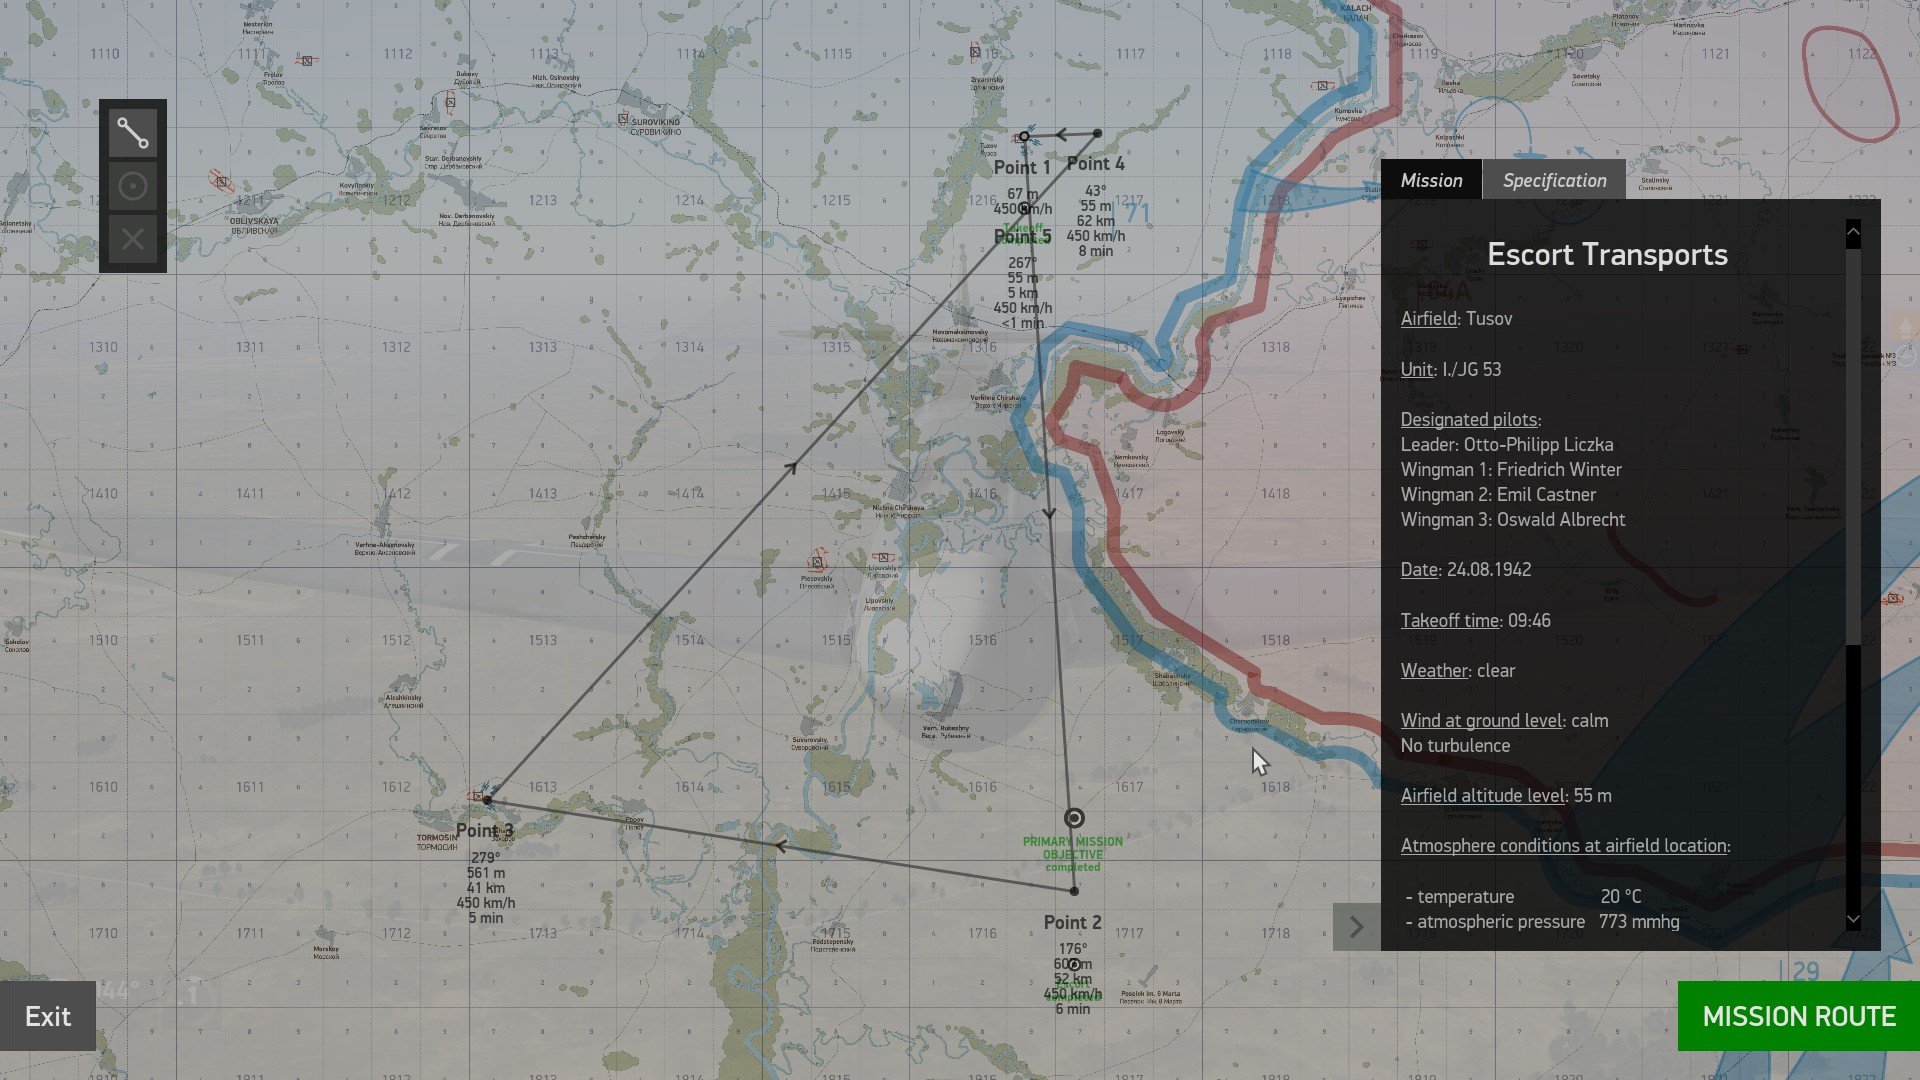Select the Point 1 waypoint marker
The height and width of the screenshot is (1080, 1920).
pos(1024,137)
